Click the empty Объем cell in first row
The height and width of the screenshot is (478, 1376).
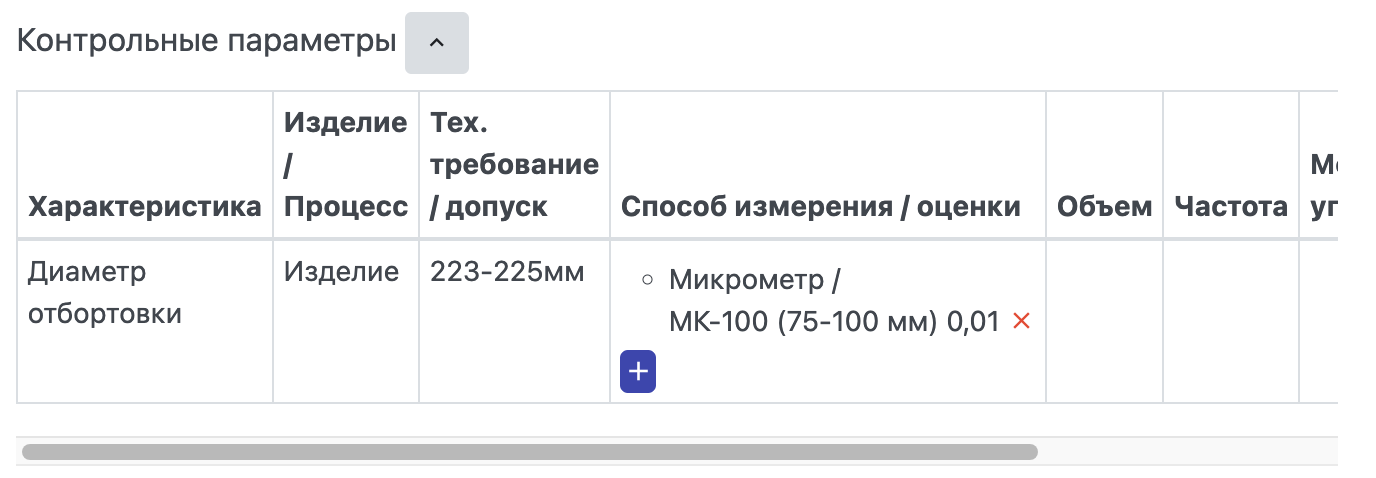1105,321
